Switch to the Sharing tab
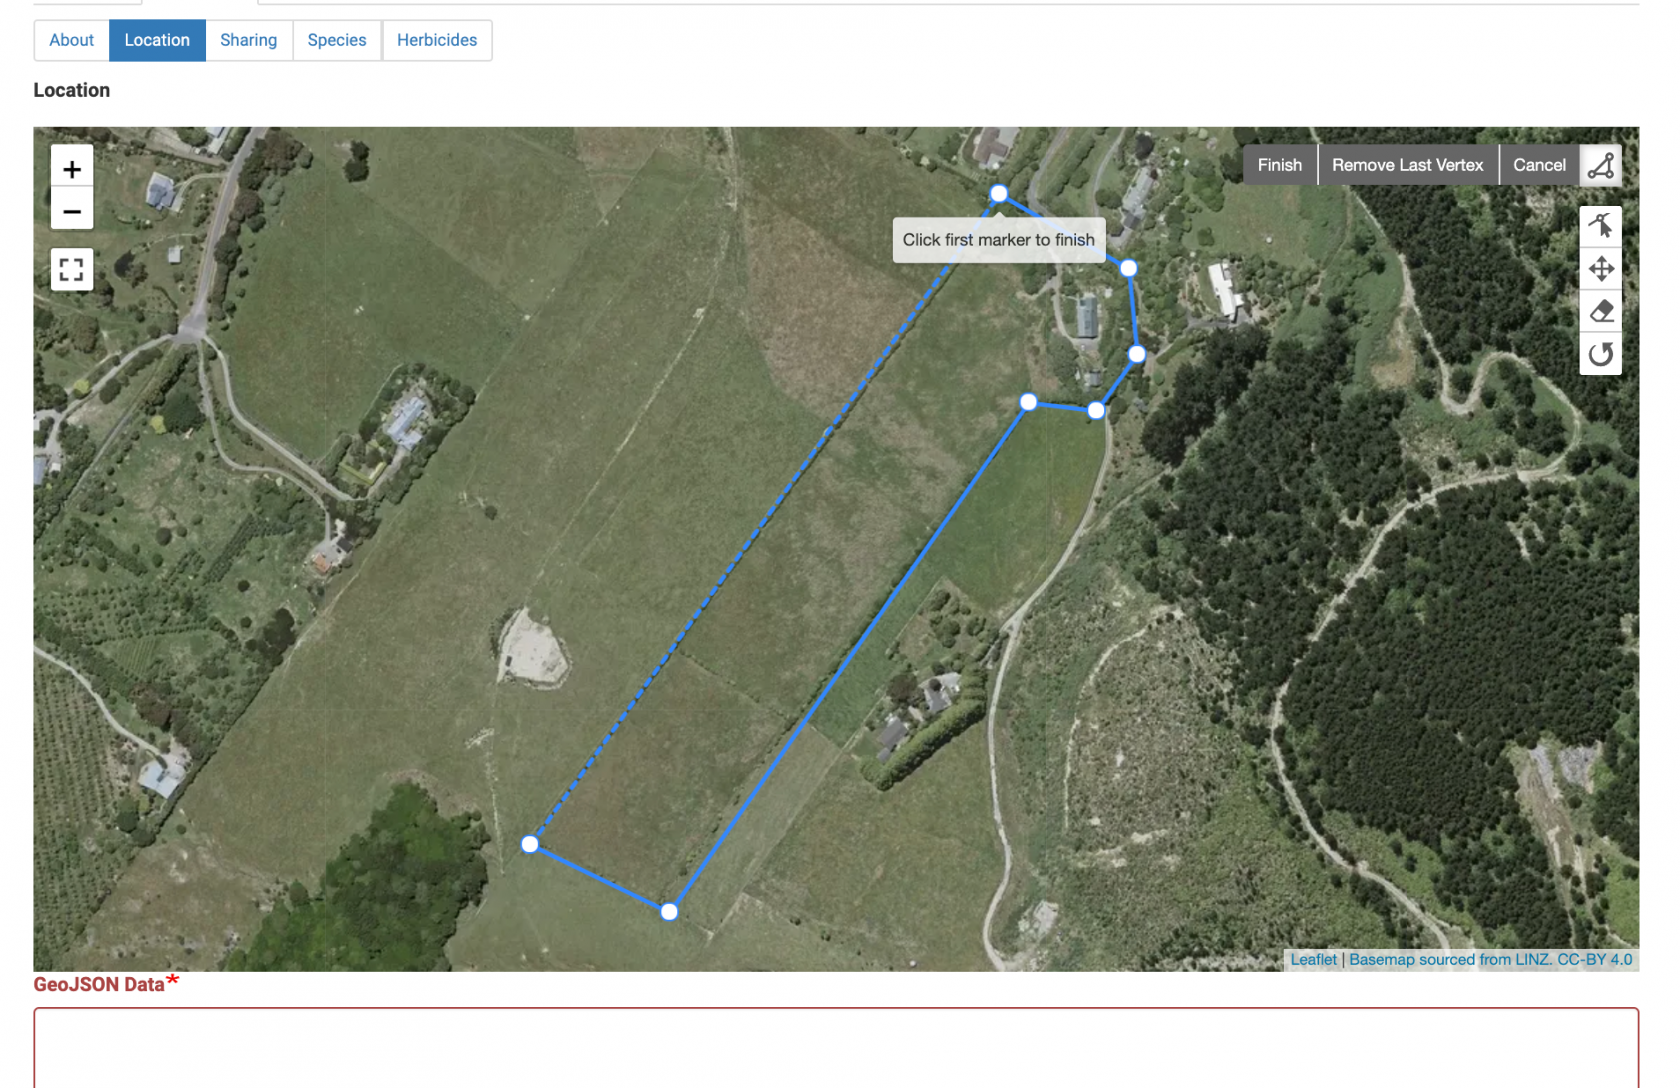The image size is (1680, 1088). pyautogui.click(x=248, y=40)
